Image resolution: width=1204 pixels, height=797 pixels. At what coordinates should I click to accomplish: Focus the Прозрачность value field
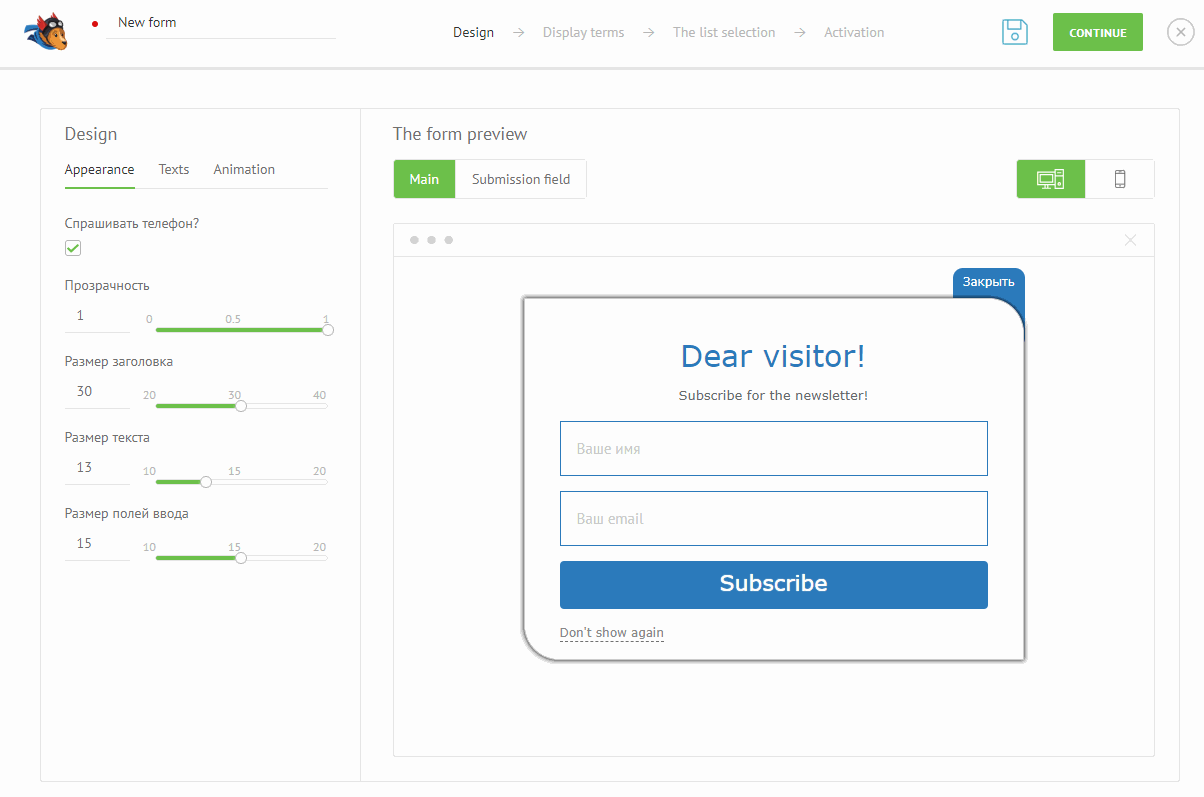[x=98, y=316]
